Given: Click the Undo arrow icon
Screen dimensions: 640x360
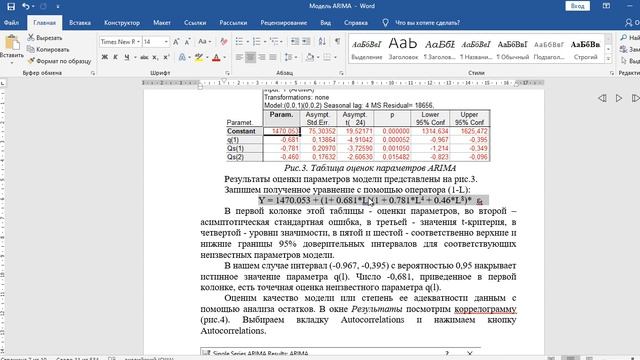Looking at the screenshot, I should pyautogui.click(x=26, y=6).
